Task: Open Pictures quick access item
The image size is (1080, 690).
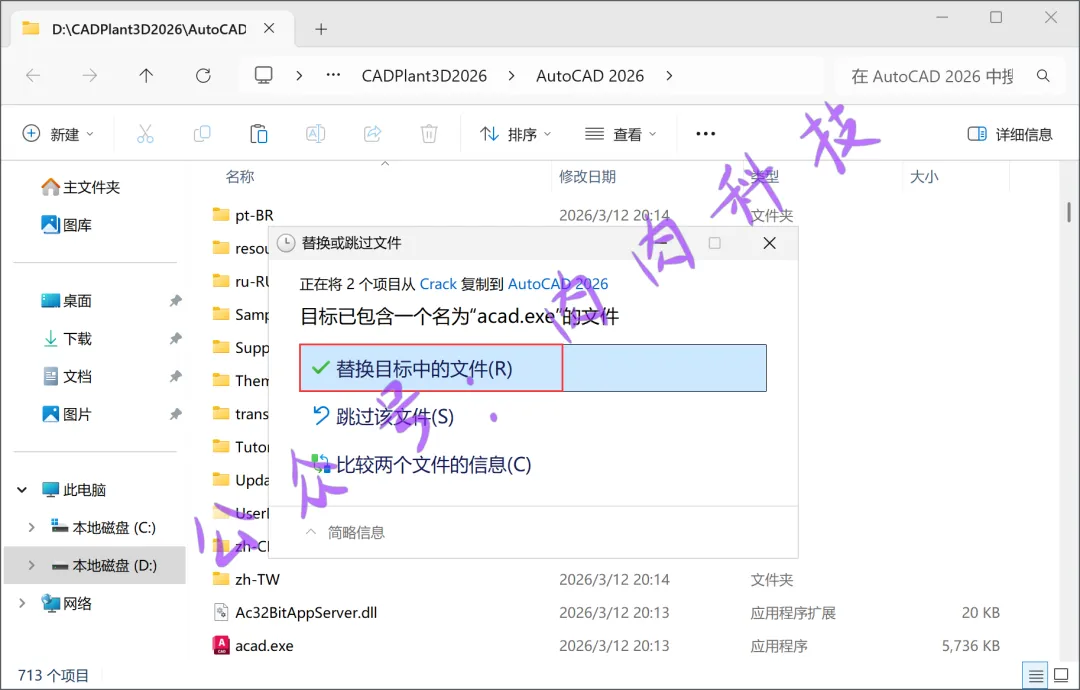Action: click(67, 414)
